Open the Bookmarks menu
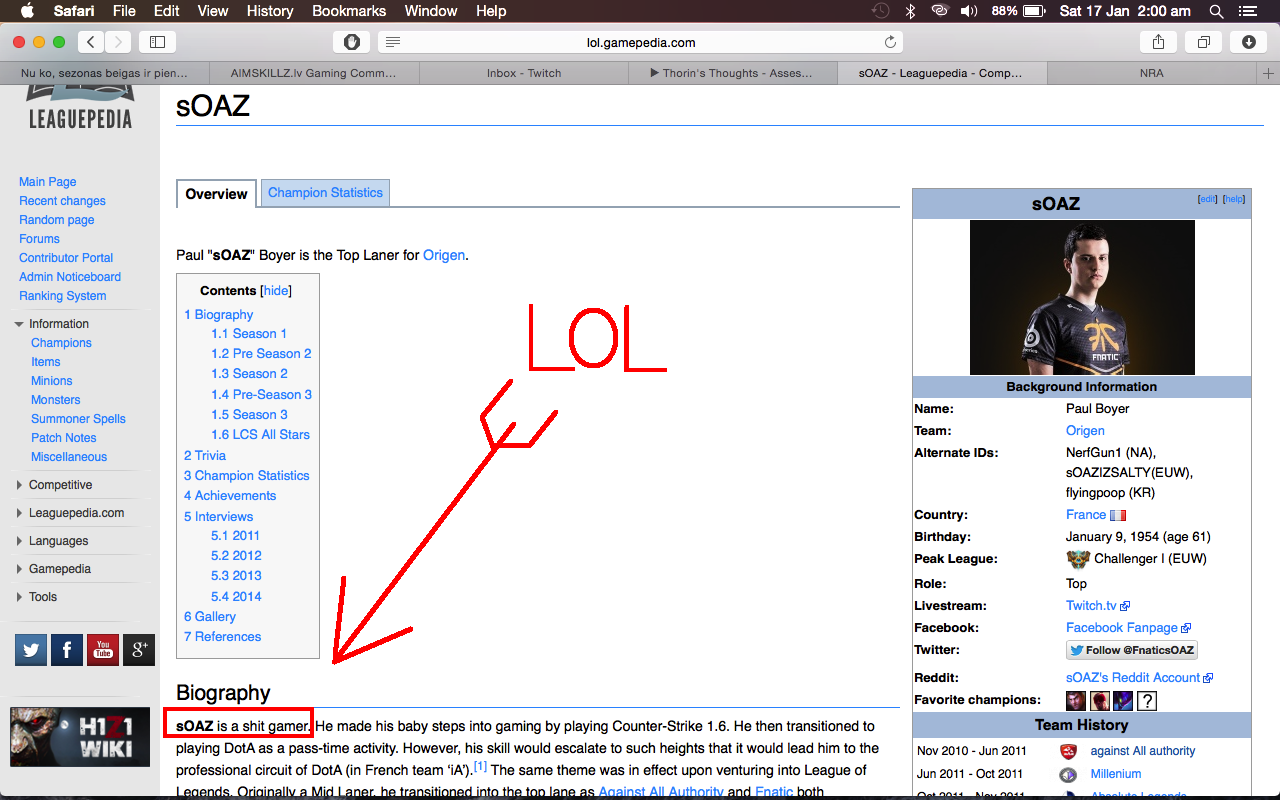 tap(349, 11)
